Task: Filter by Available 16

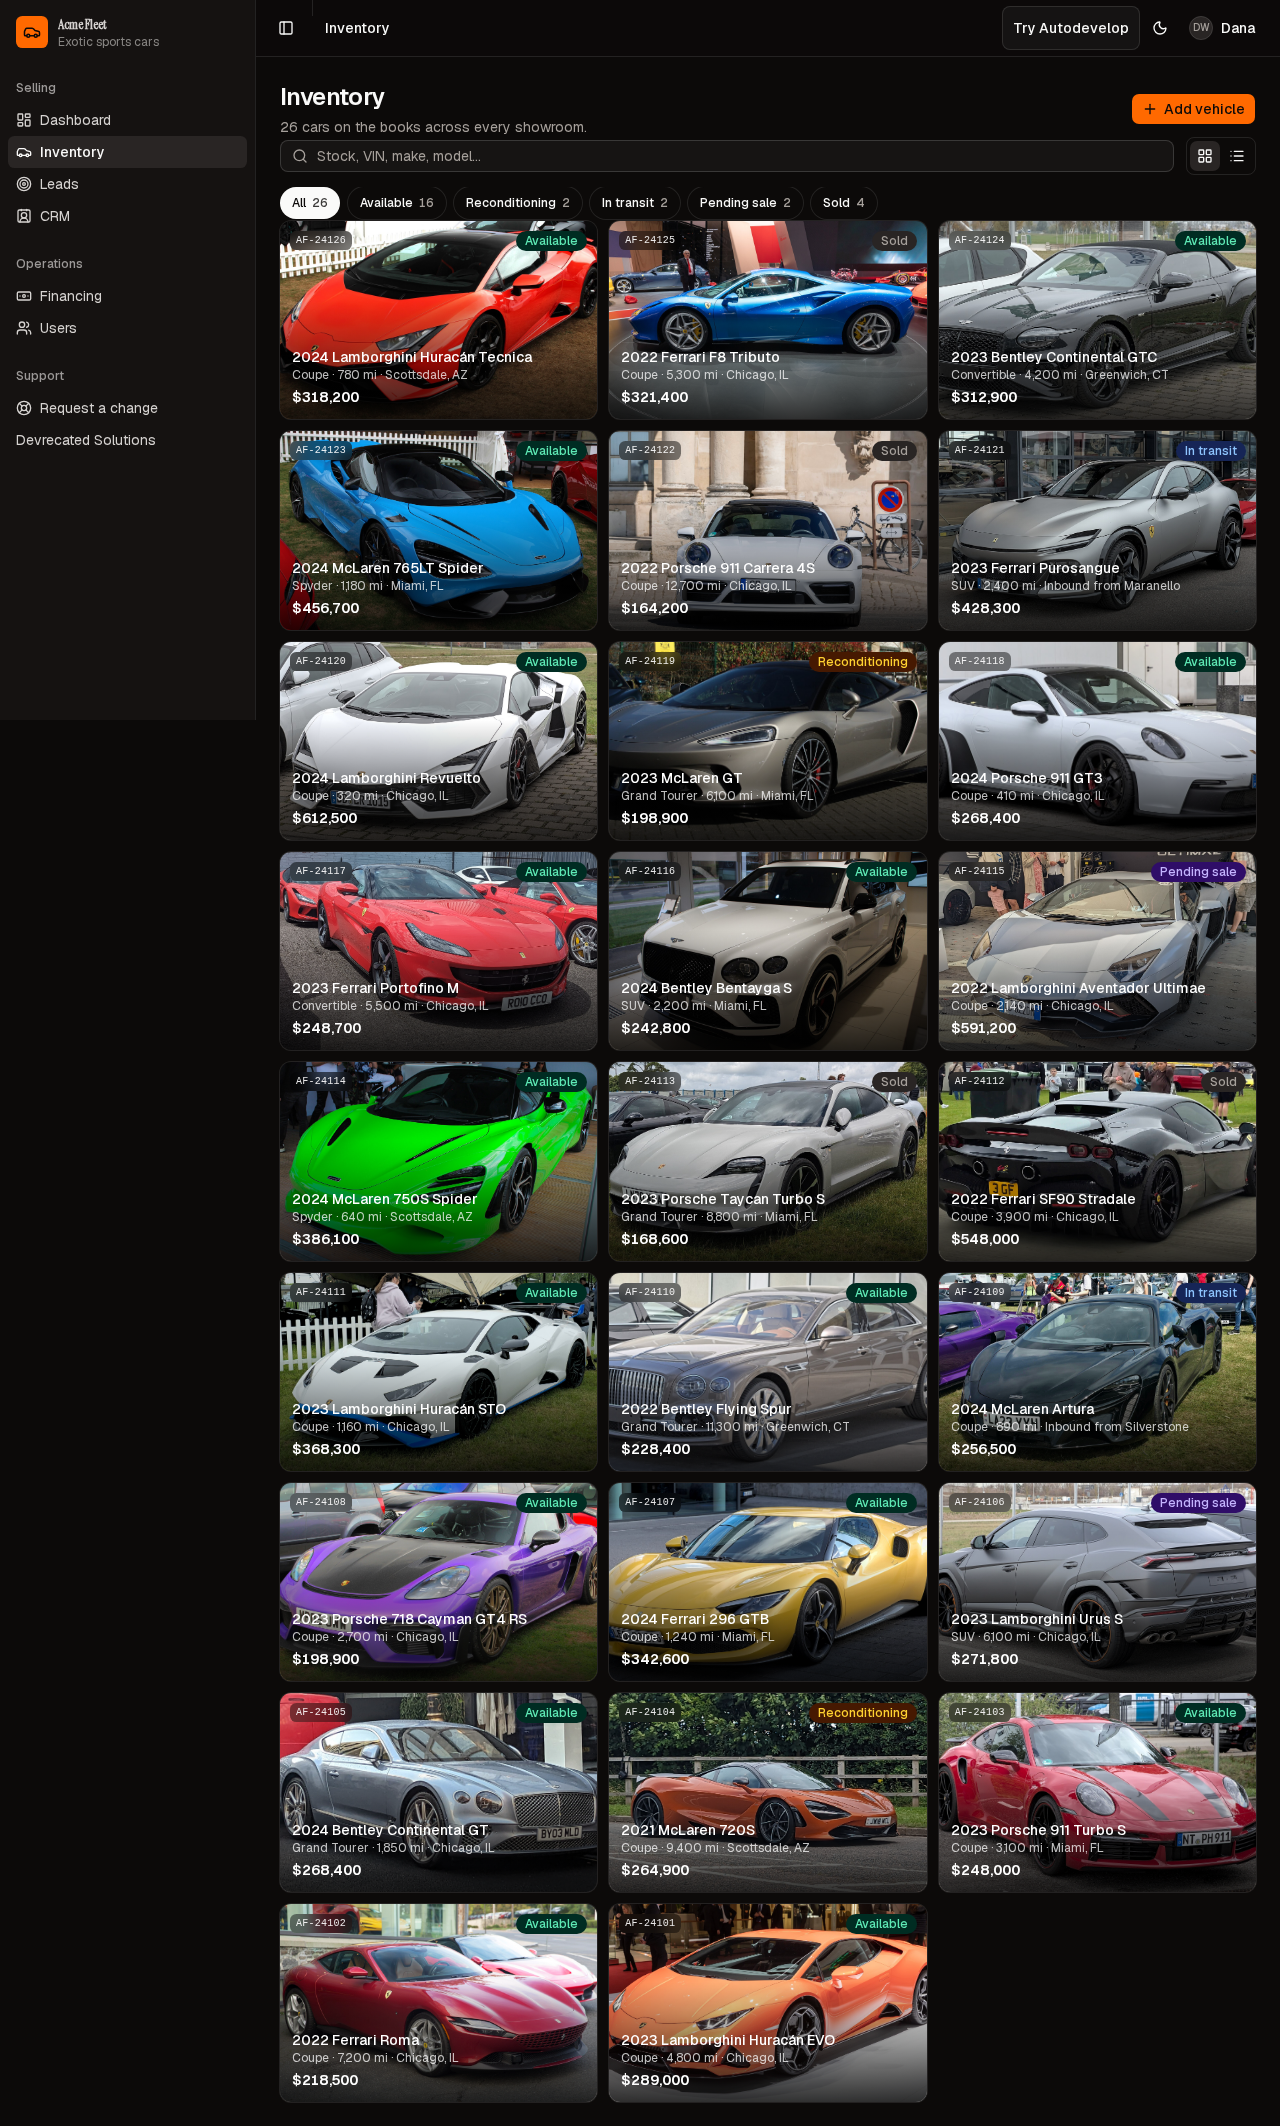Action: pos(397,203)
